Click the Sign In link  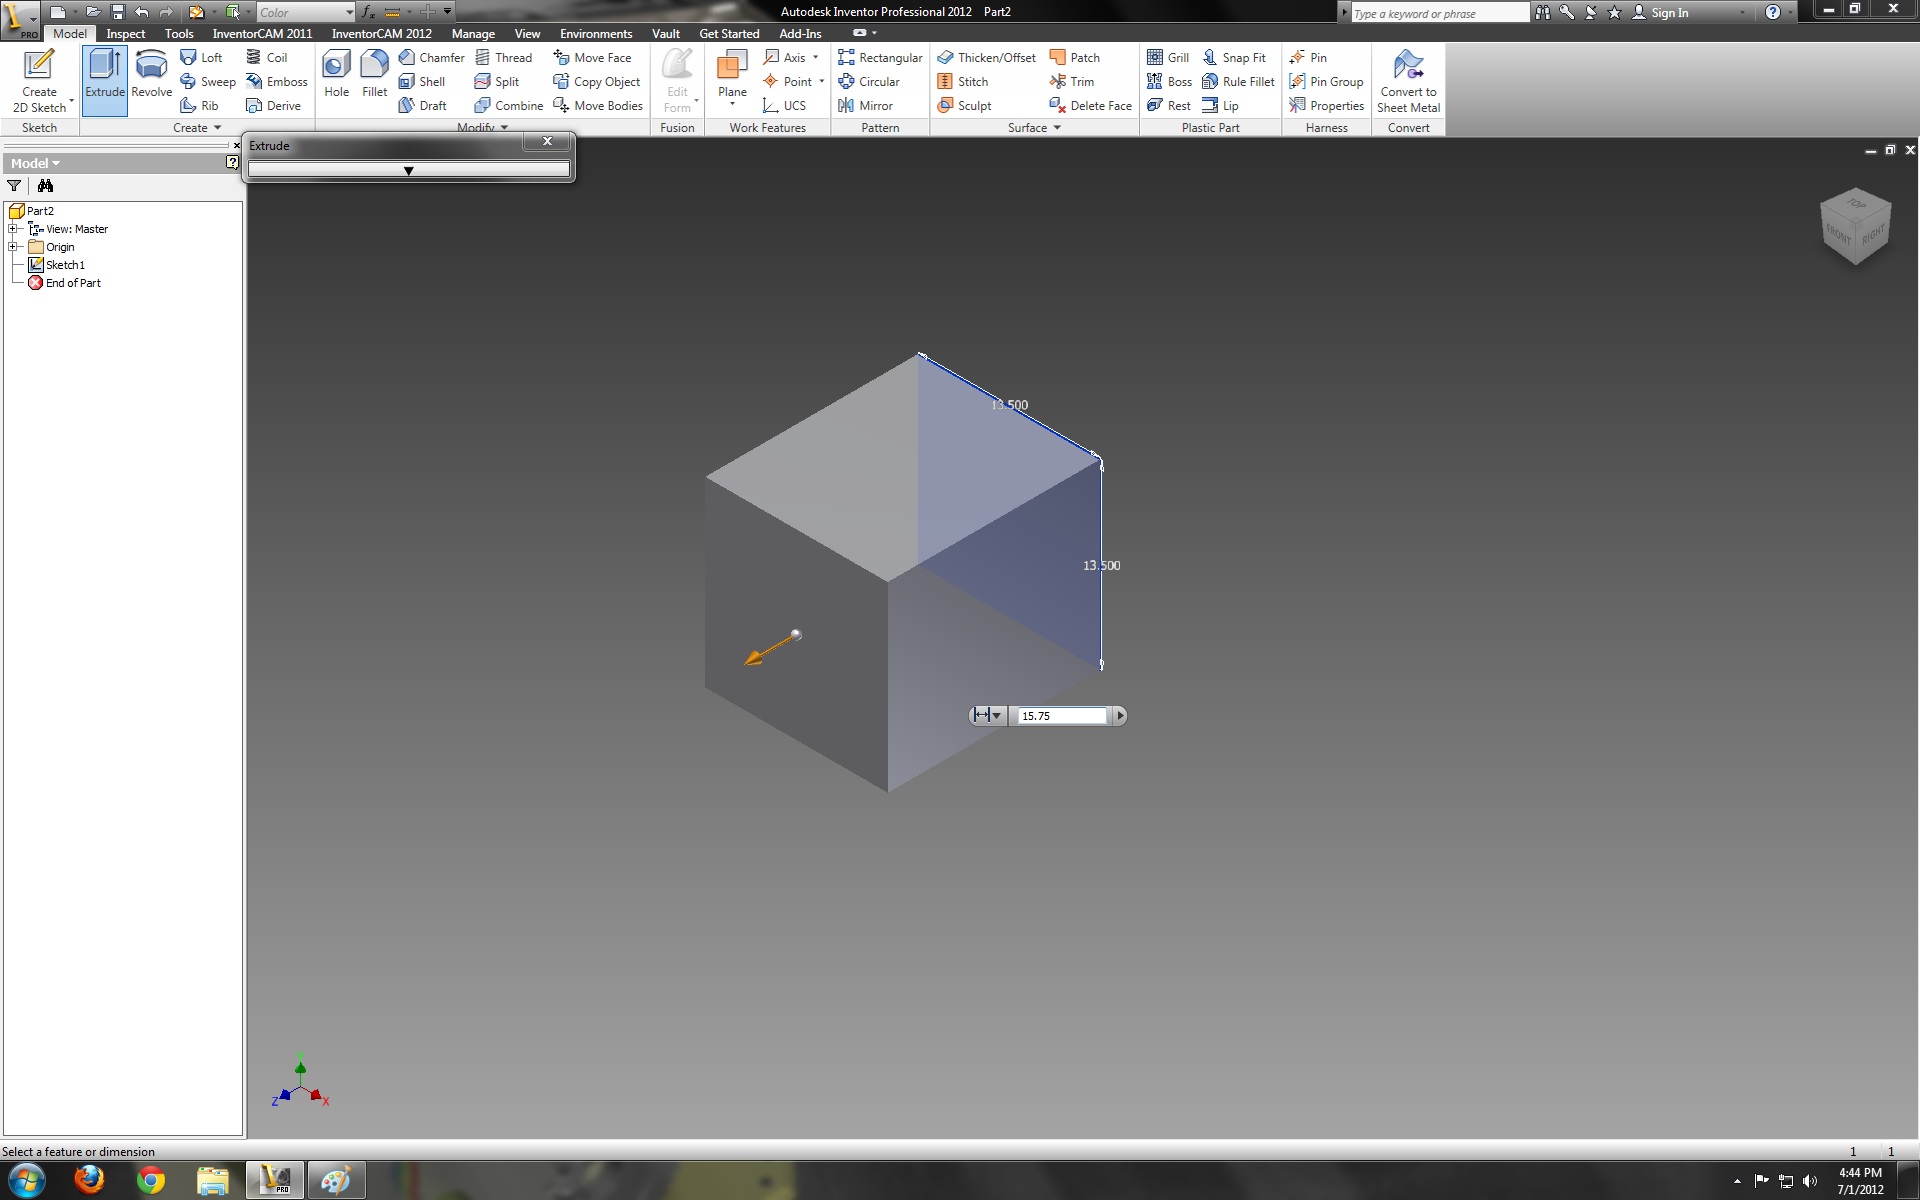pos(1668,13)
